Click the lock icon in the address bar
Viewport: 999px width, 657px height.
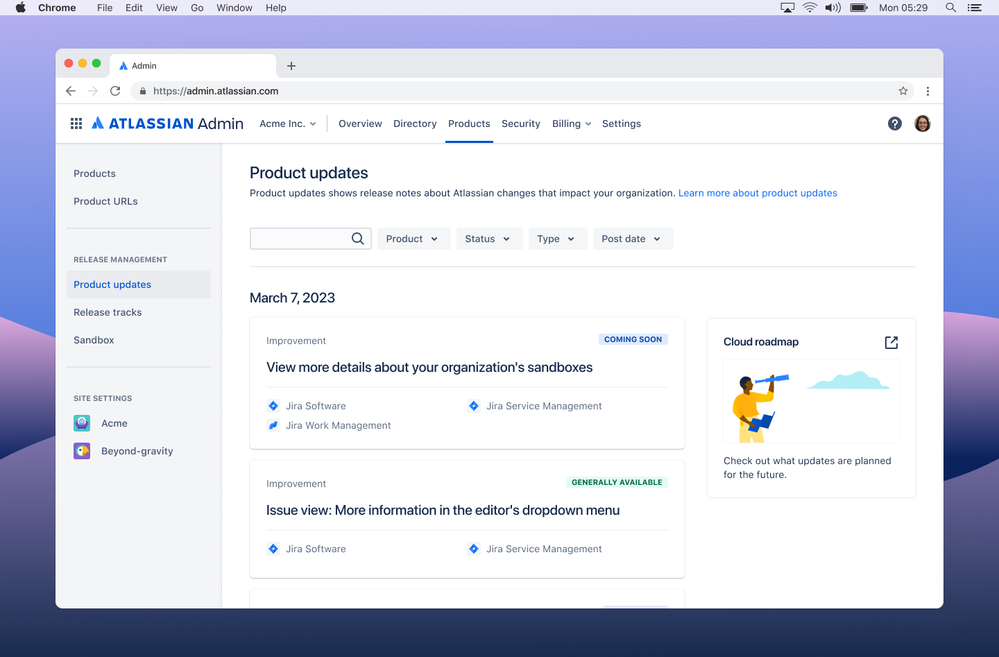[143, 91]
